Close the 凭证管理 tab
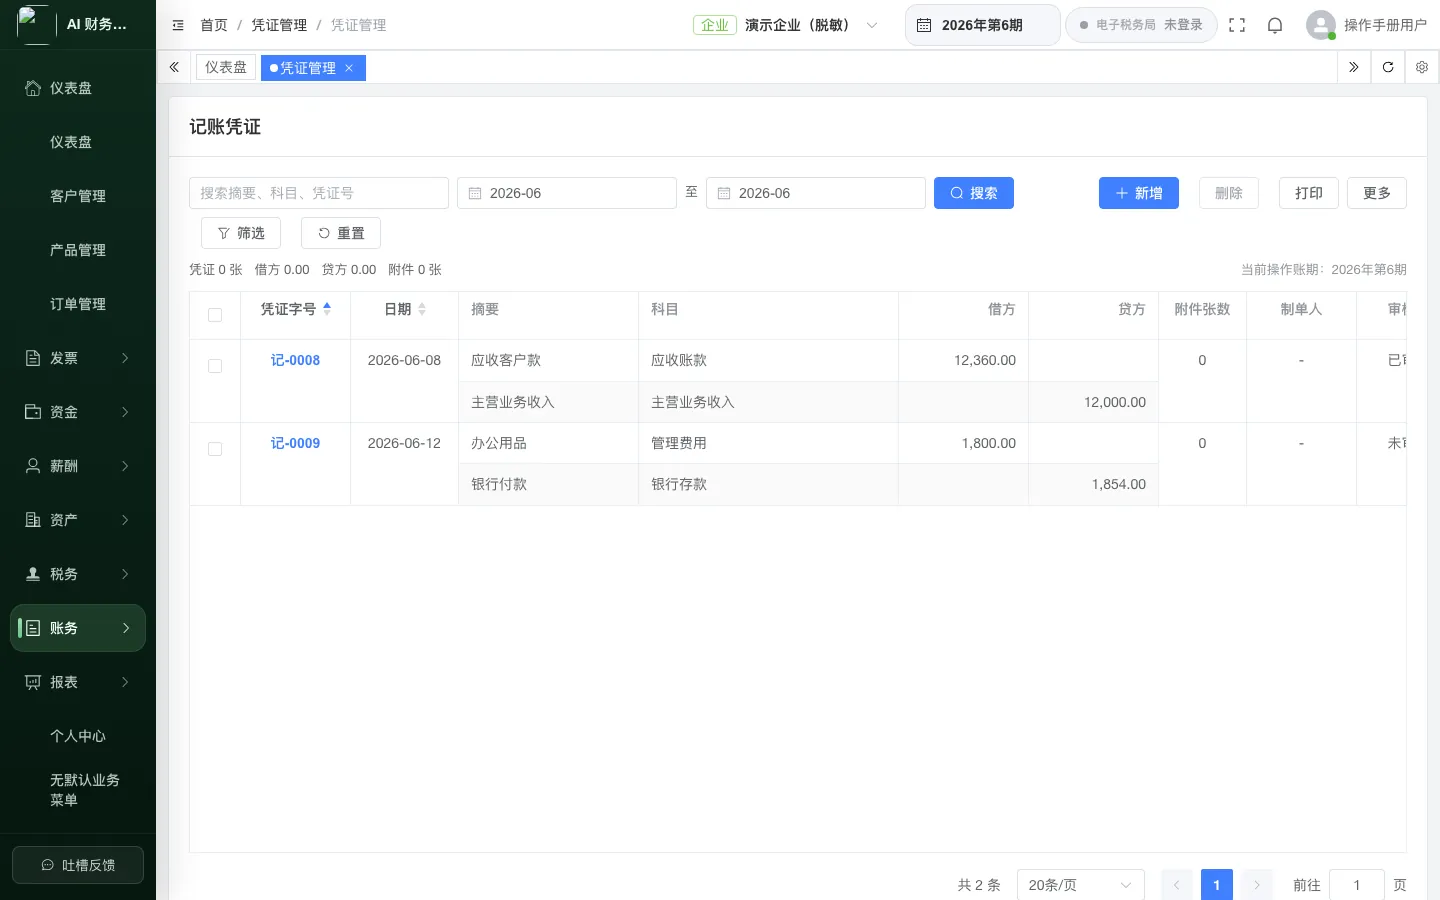The height and width of the screenshot is (900, 1440). point(349,68)
